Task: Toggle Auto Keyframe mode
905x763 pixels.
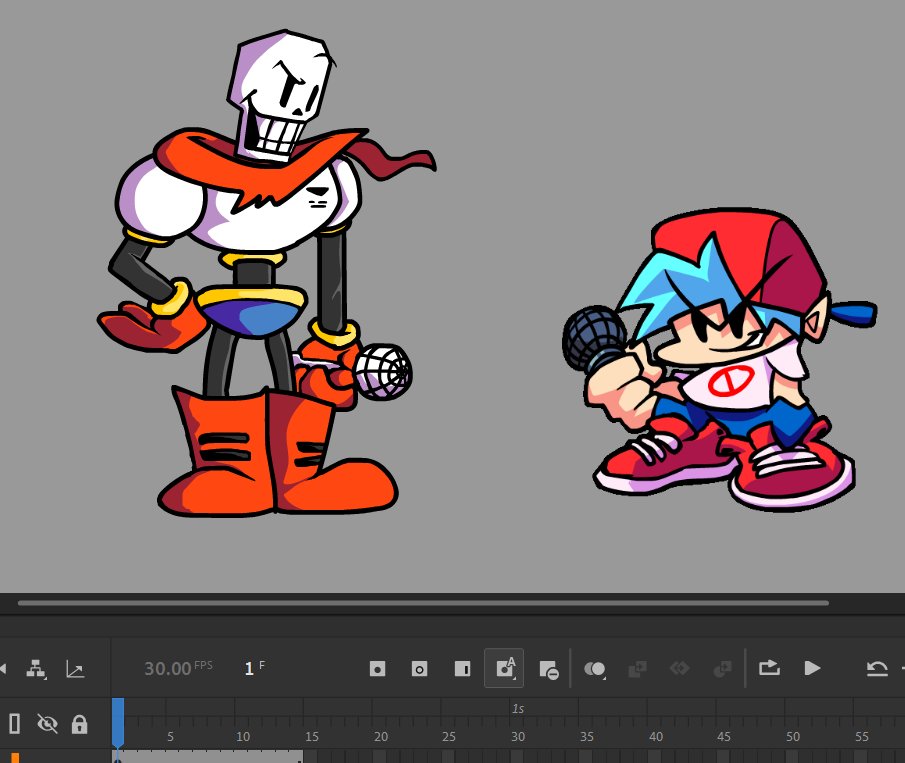Action: pos(504,668)
